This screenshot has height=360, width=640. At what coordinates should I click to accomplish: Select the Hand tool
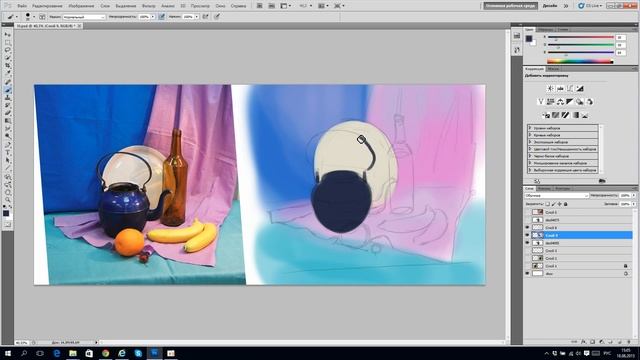click(7, 192)
